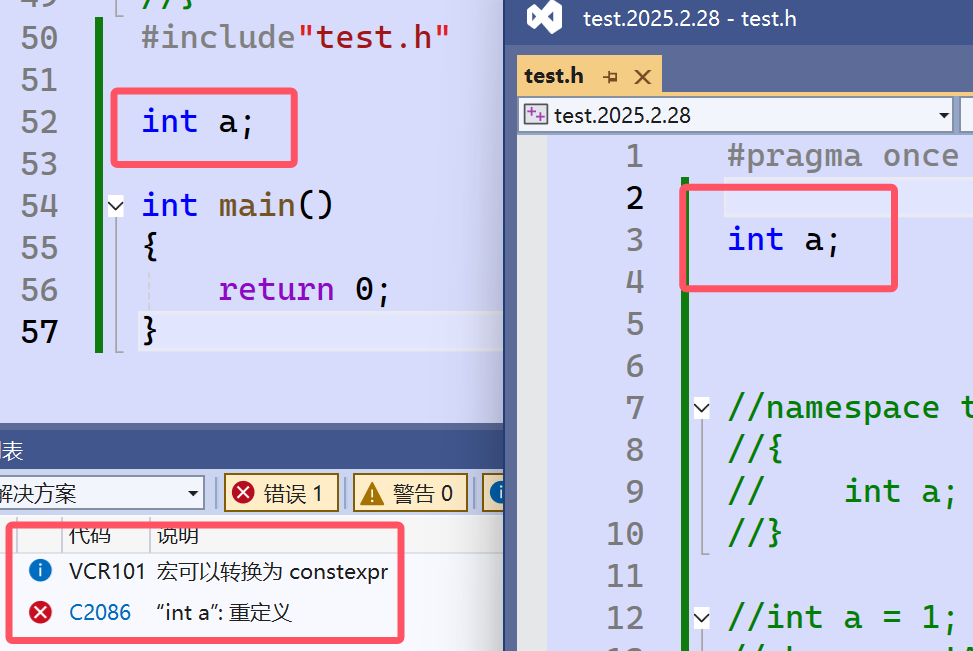Close the test.h tab
973x651 pixels.
click(643, 77)
